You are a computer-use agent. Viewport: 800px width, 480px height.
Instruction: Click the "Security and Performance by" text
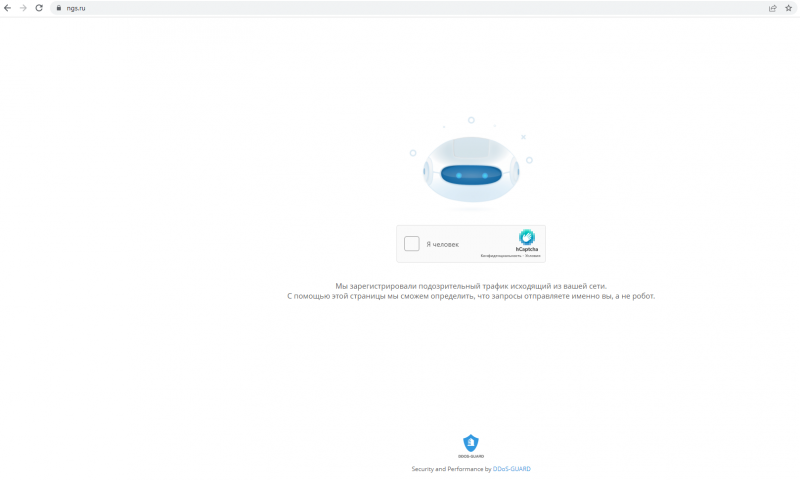(x=451, y=468)
